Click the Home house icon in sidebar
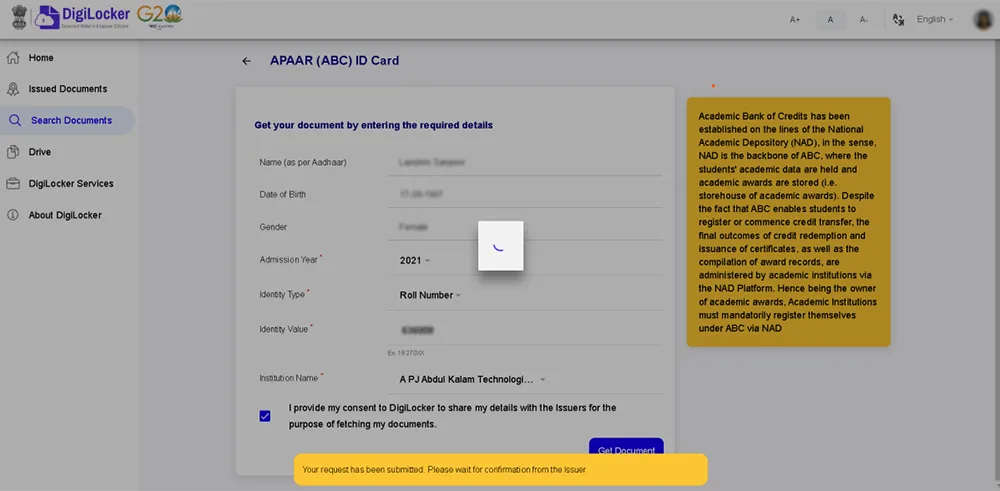Viewport: 1000px width, 491px height. 12,58
